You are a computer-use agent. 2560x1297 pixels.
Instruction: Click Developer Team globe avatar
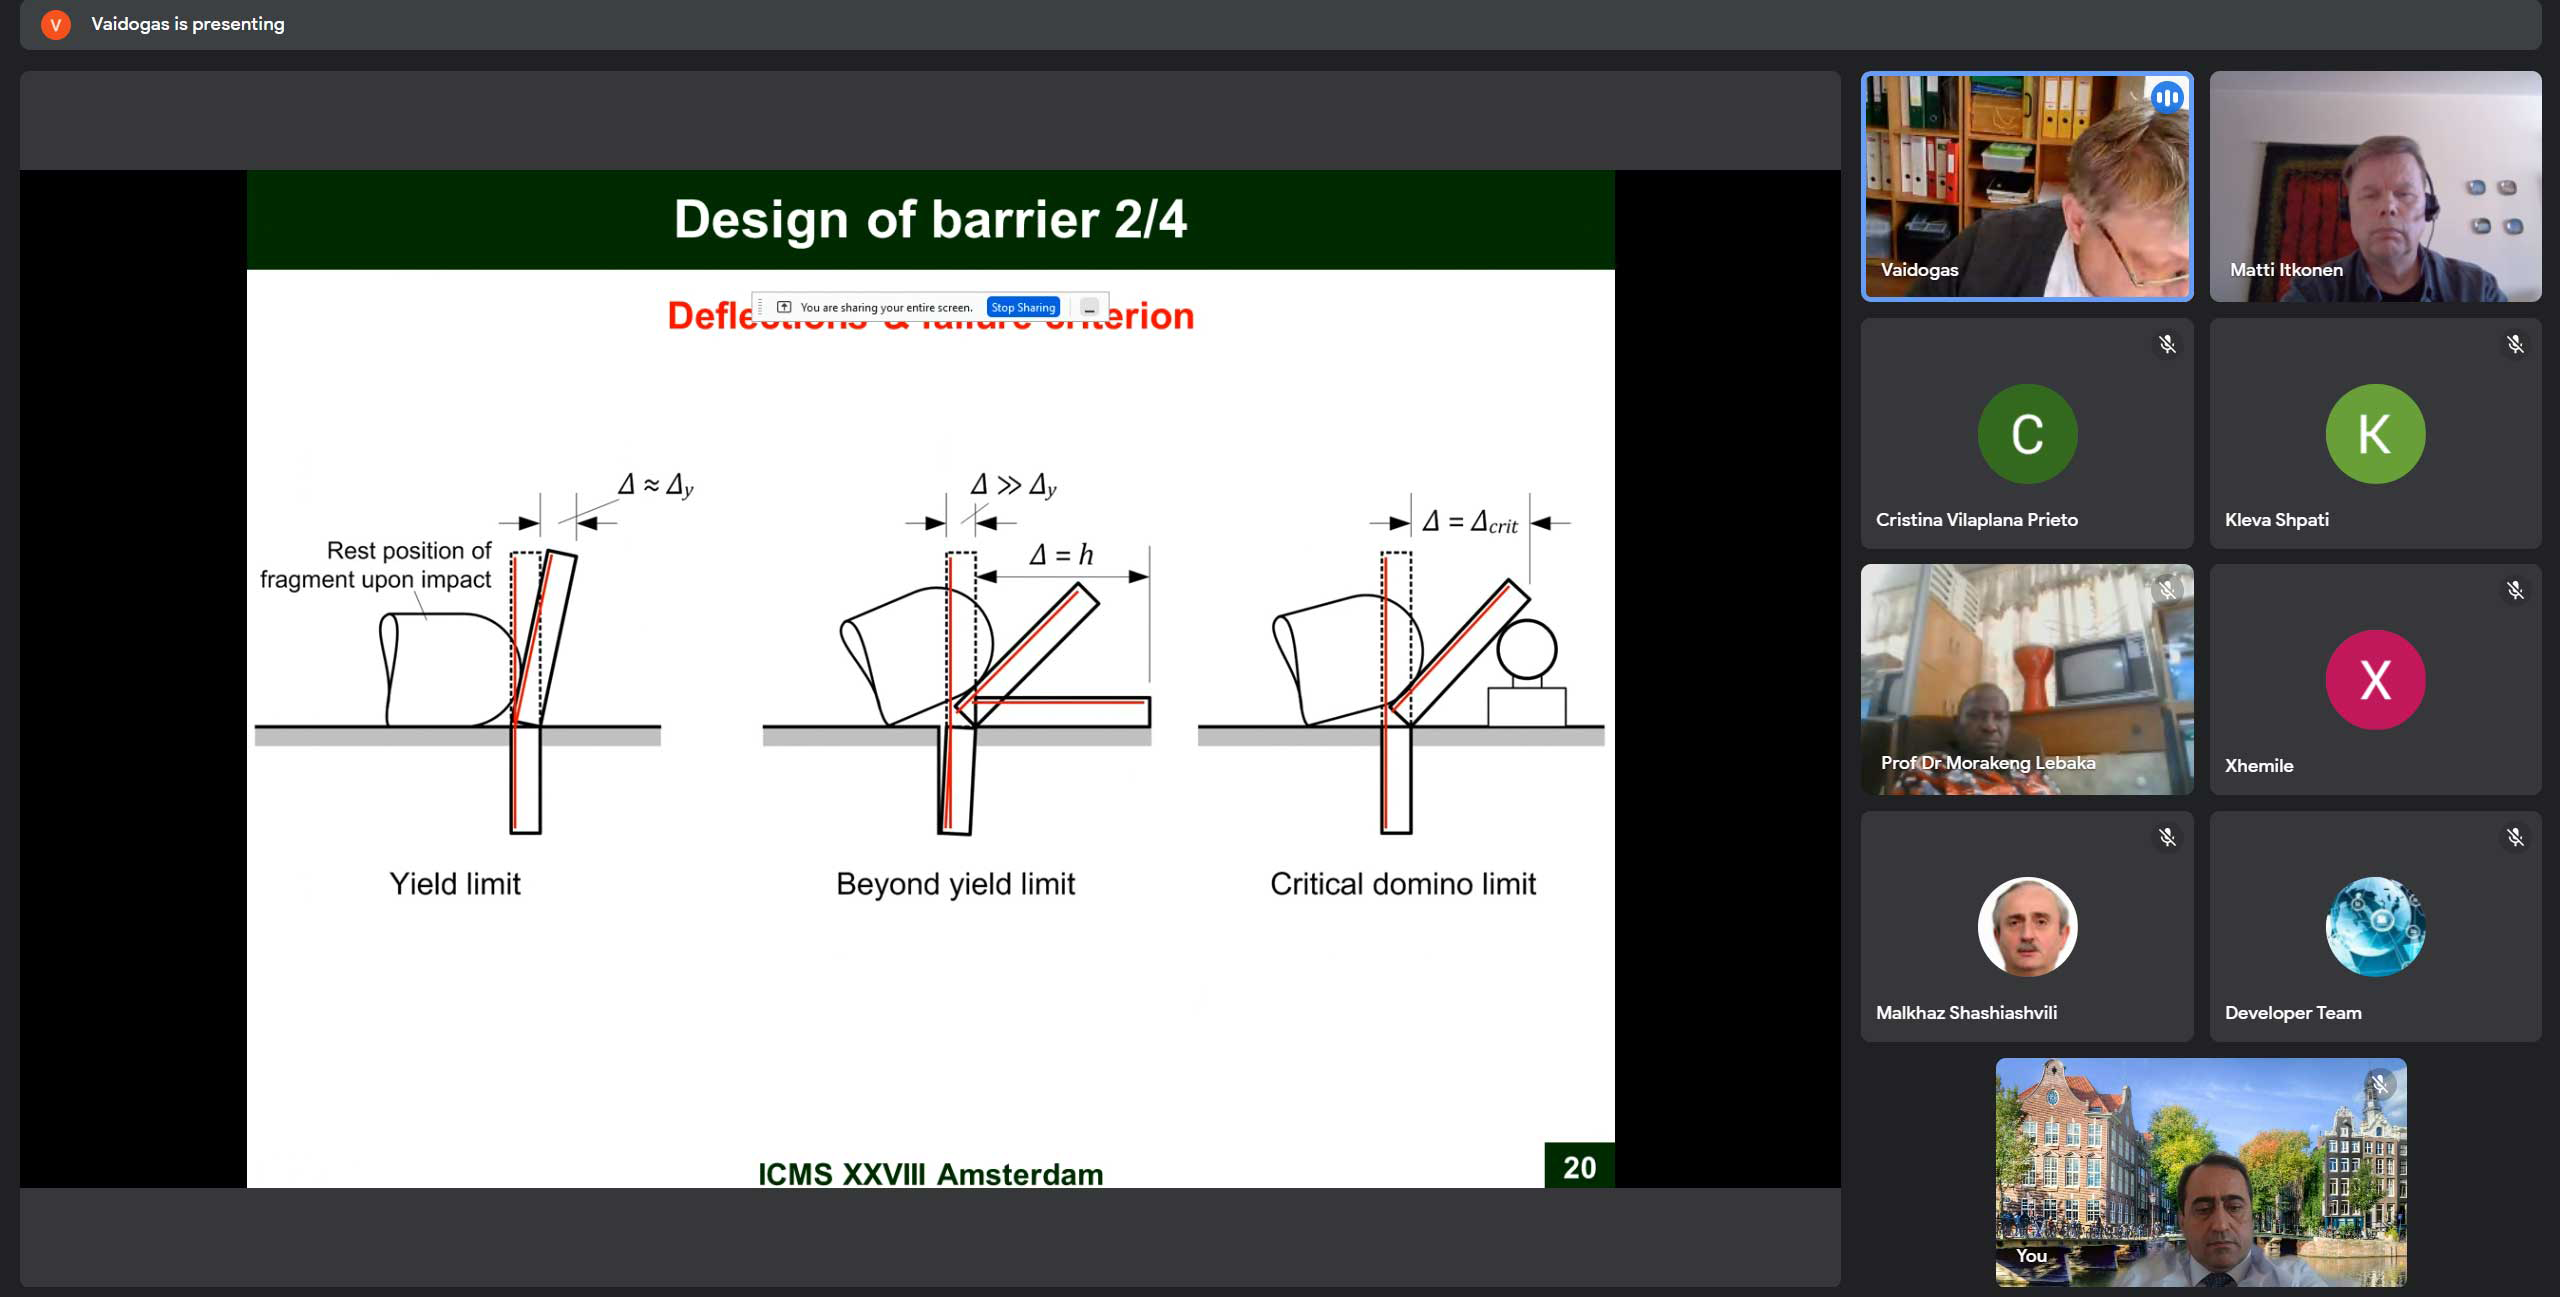coord(2374,927)
